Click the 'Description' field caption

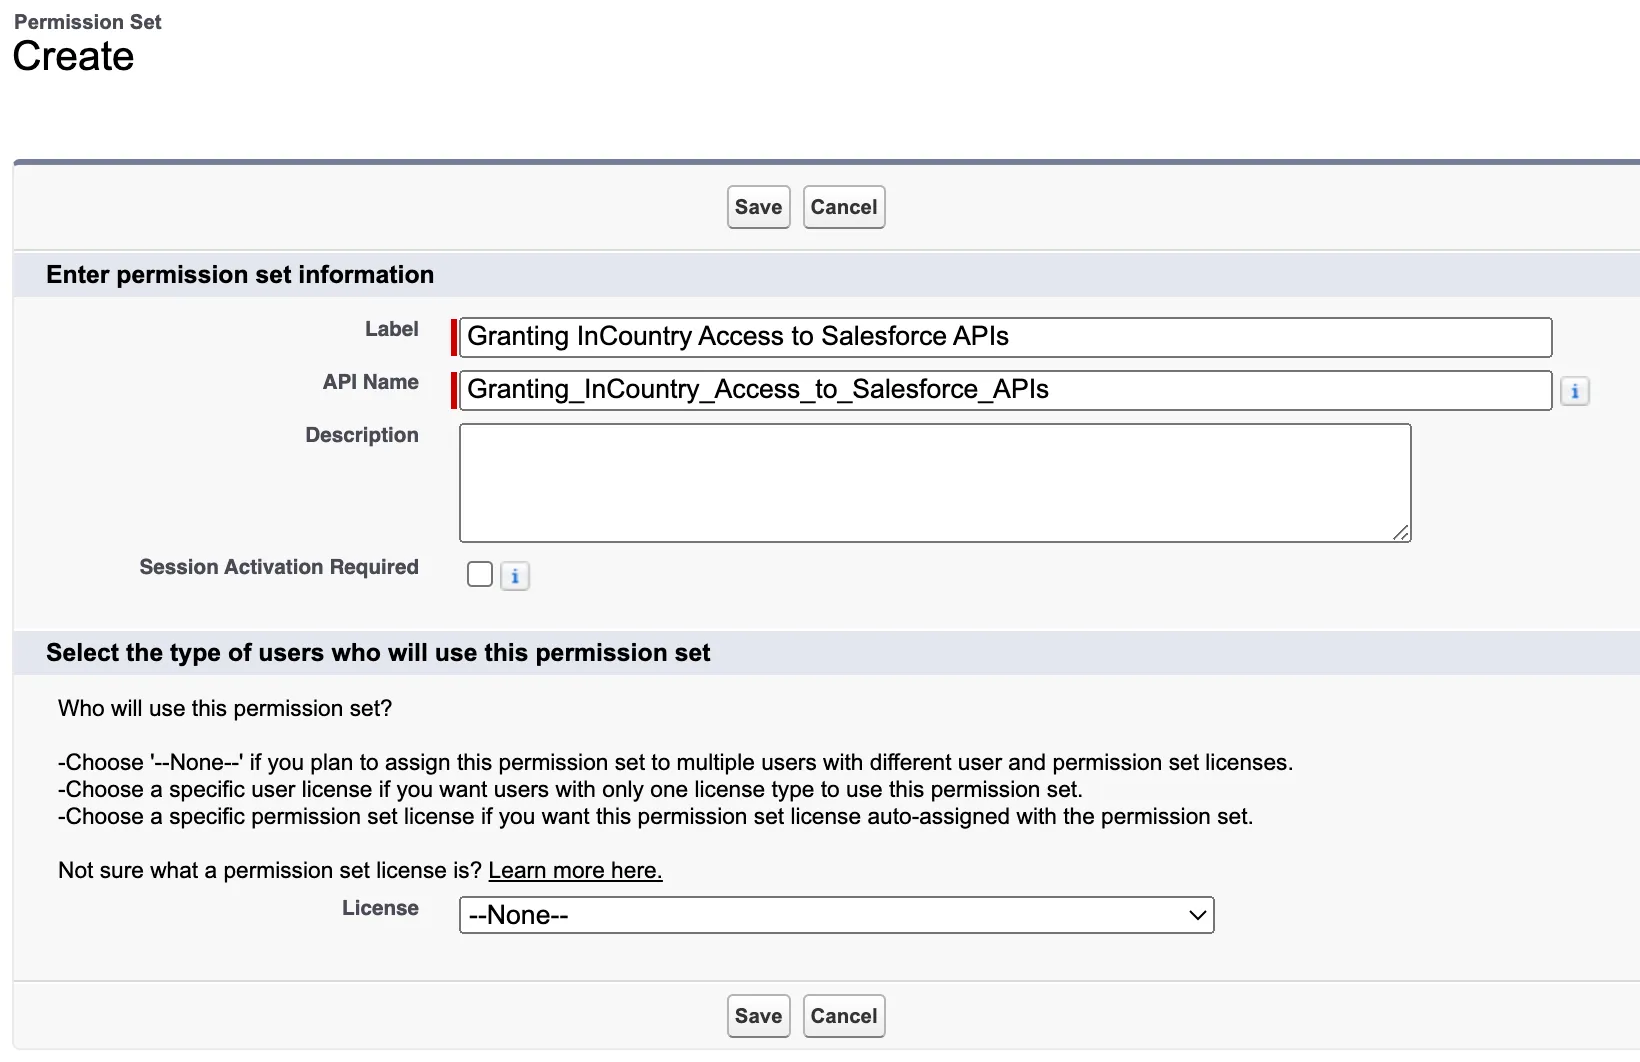361,435
